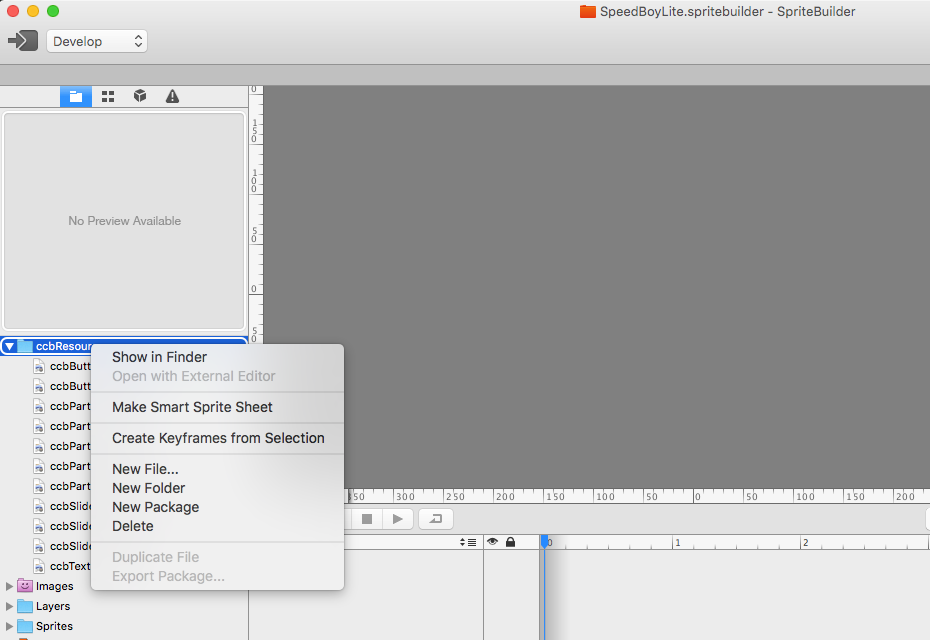Select the ccbText file in tree

point(70,566)
